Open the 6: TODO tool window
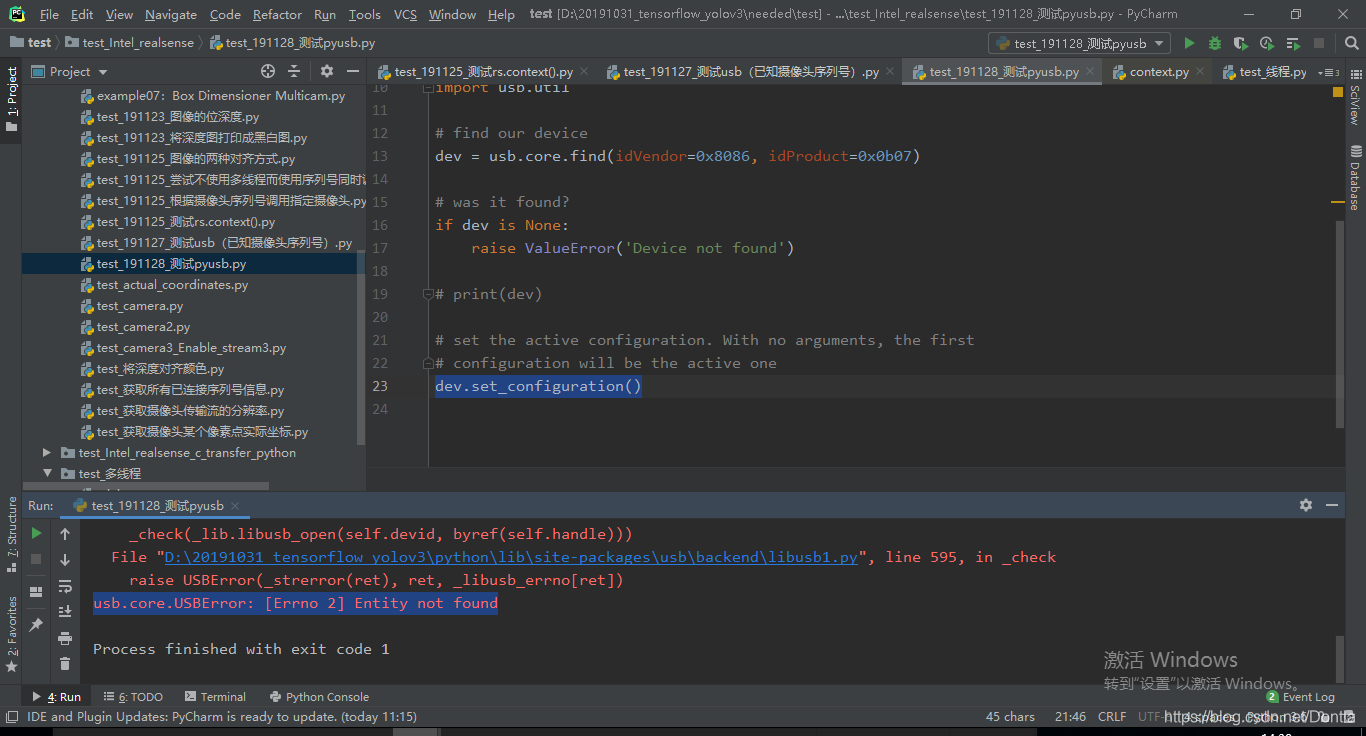 pyautogui.click(x=133, y=697)
